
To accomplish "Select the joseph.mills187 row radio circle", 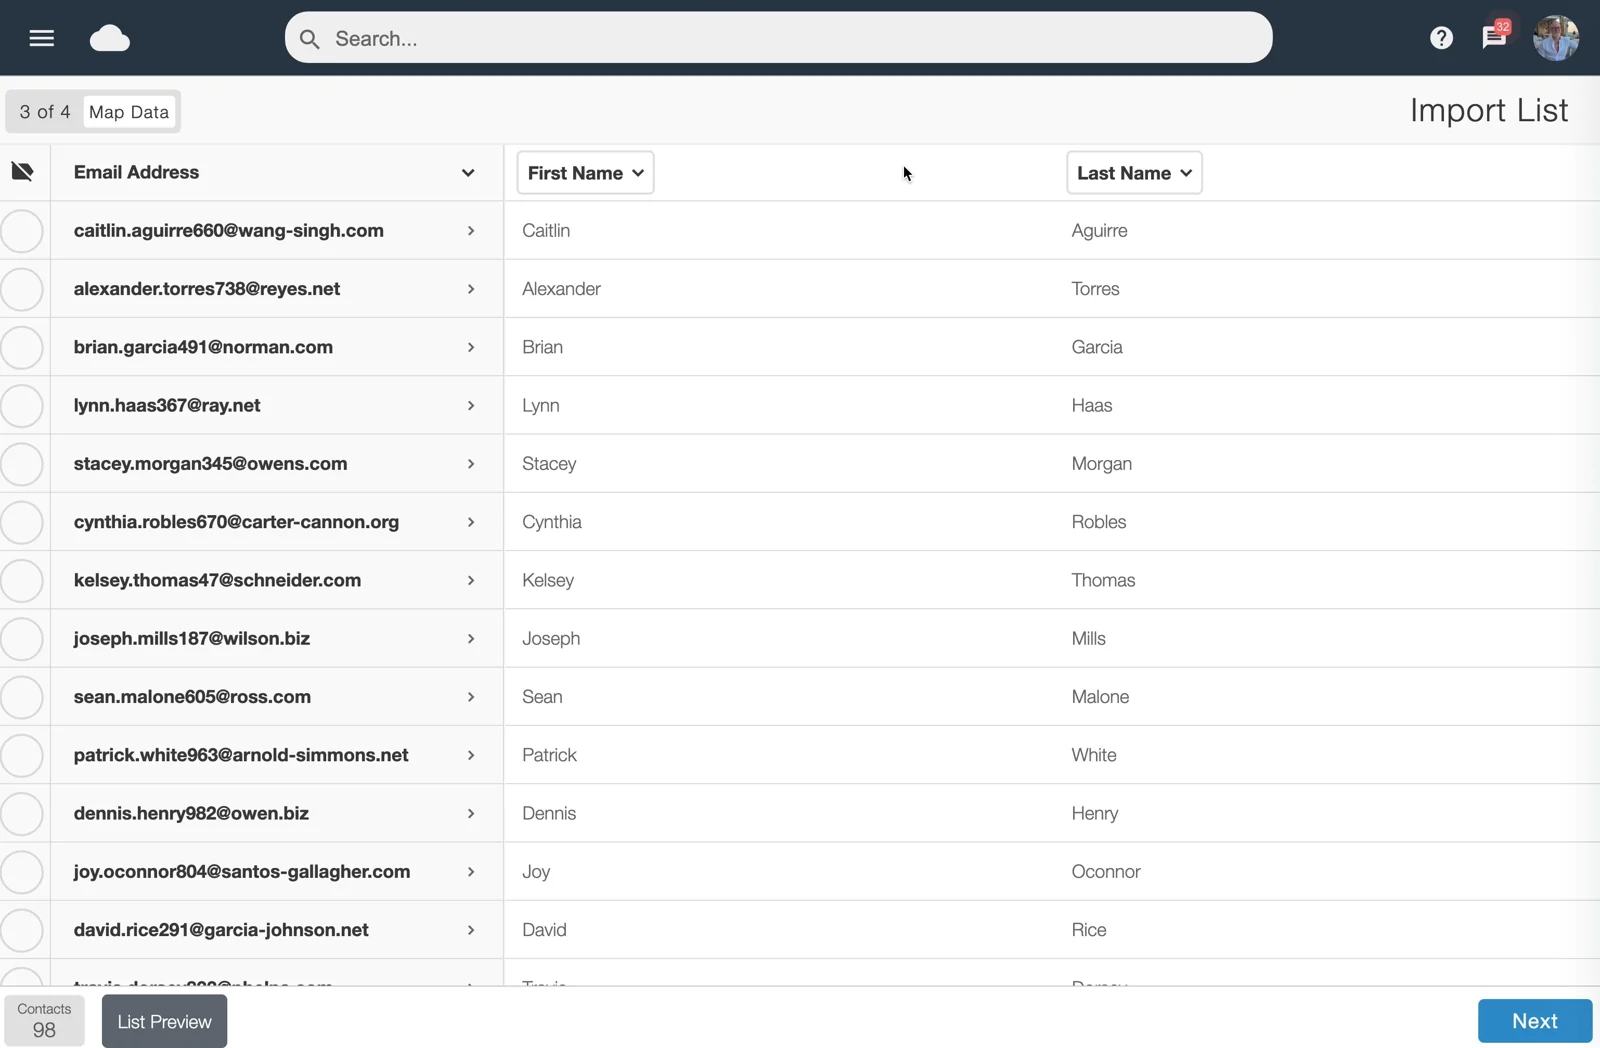I will [x=22, y=639].
